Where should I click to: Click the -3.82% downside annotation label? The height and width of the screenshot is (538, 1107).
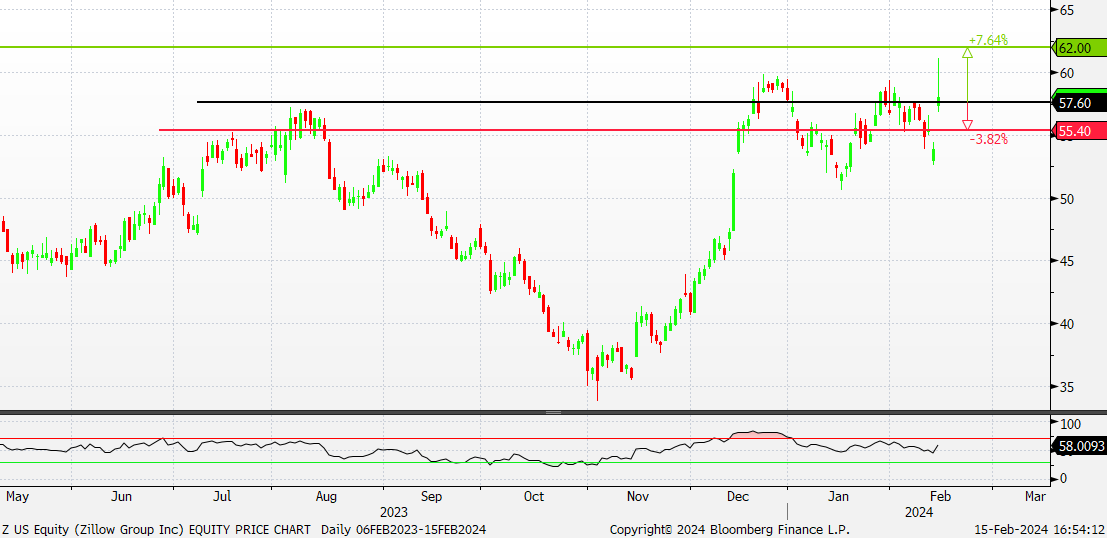coord(988,139)
